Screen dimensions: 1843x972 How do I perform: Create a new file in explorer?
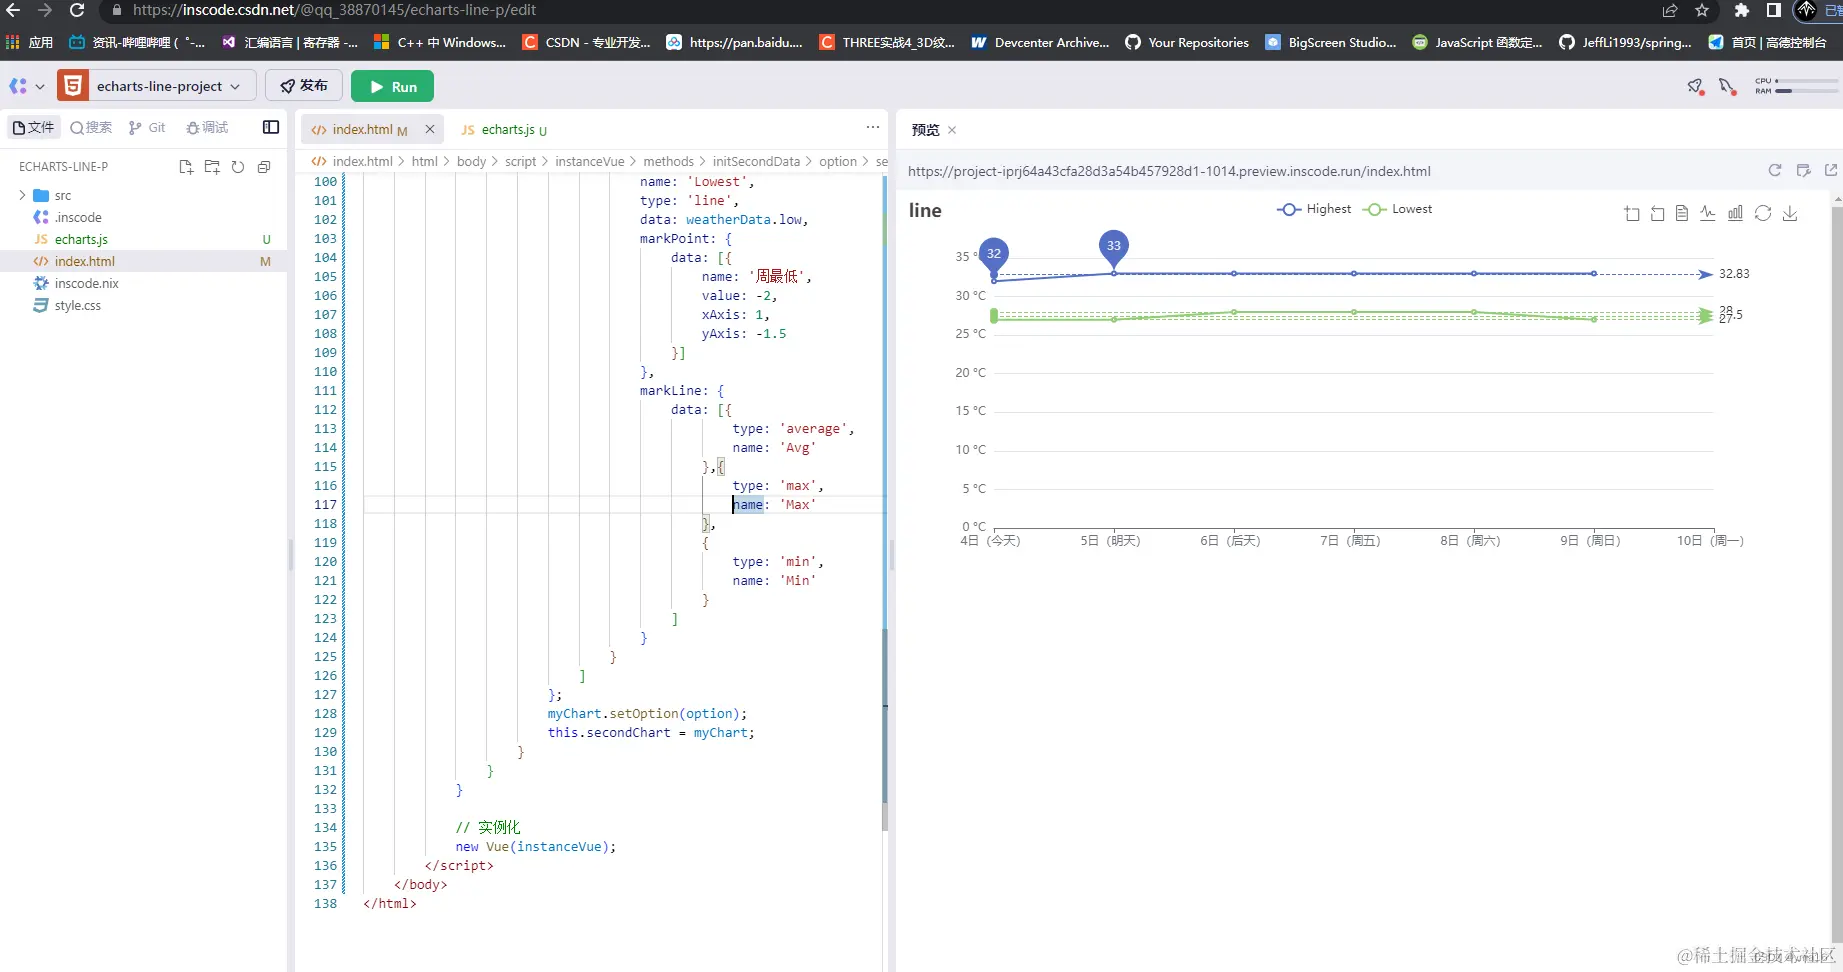[x=186, y=167]
